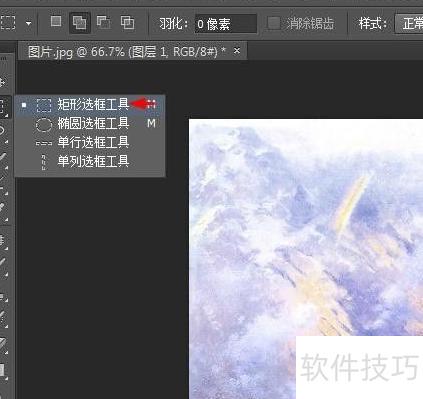Select the Subtract from Selection icon
Image resolution: width=423 pixels, height=399 pixels.
(x=104, y=22)
